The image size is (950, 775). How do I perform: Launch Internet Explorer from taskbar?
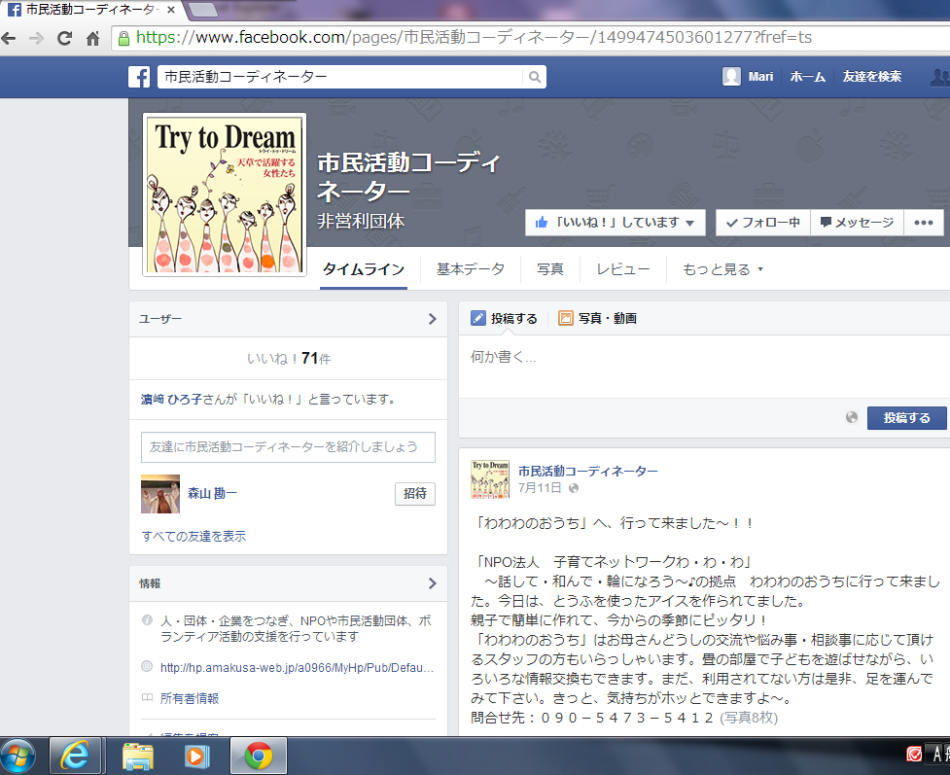coord(75,756)
